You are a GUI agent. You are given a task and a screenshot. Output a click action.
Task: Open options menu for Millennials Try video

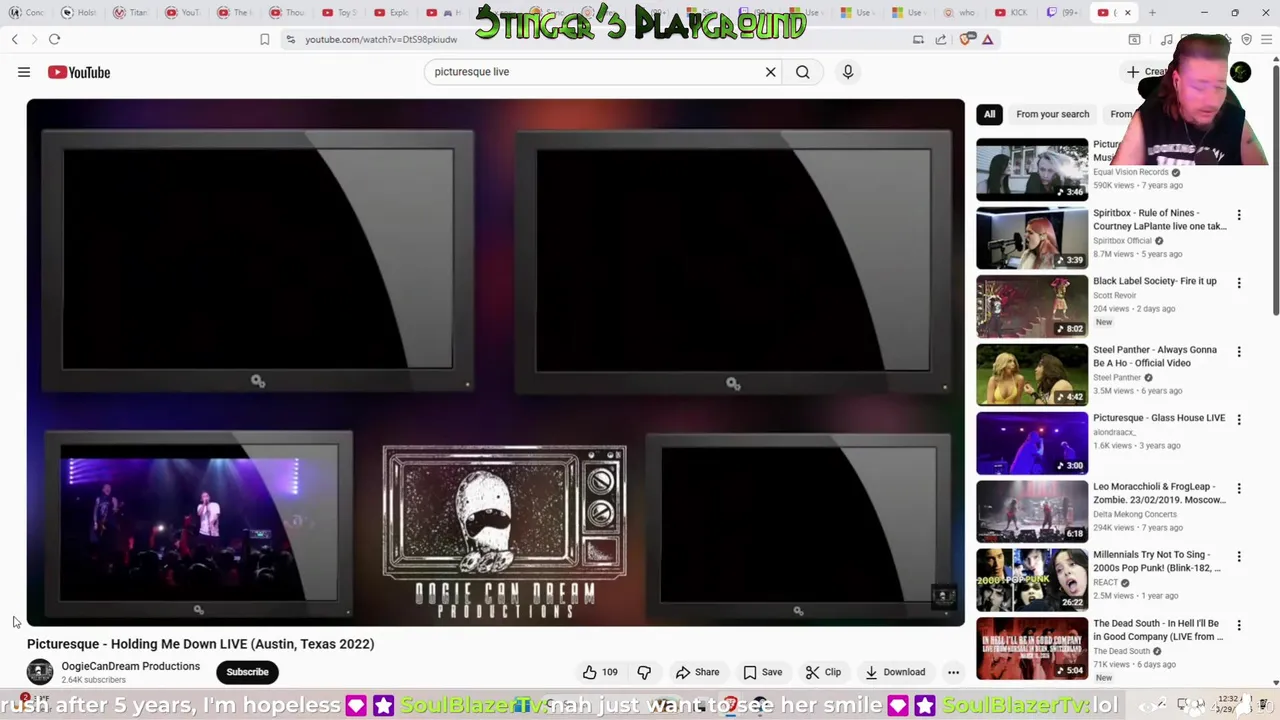(x=1239, y=557)
